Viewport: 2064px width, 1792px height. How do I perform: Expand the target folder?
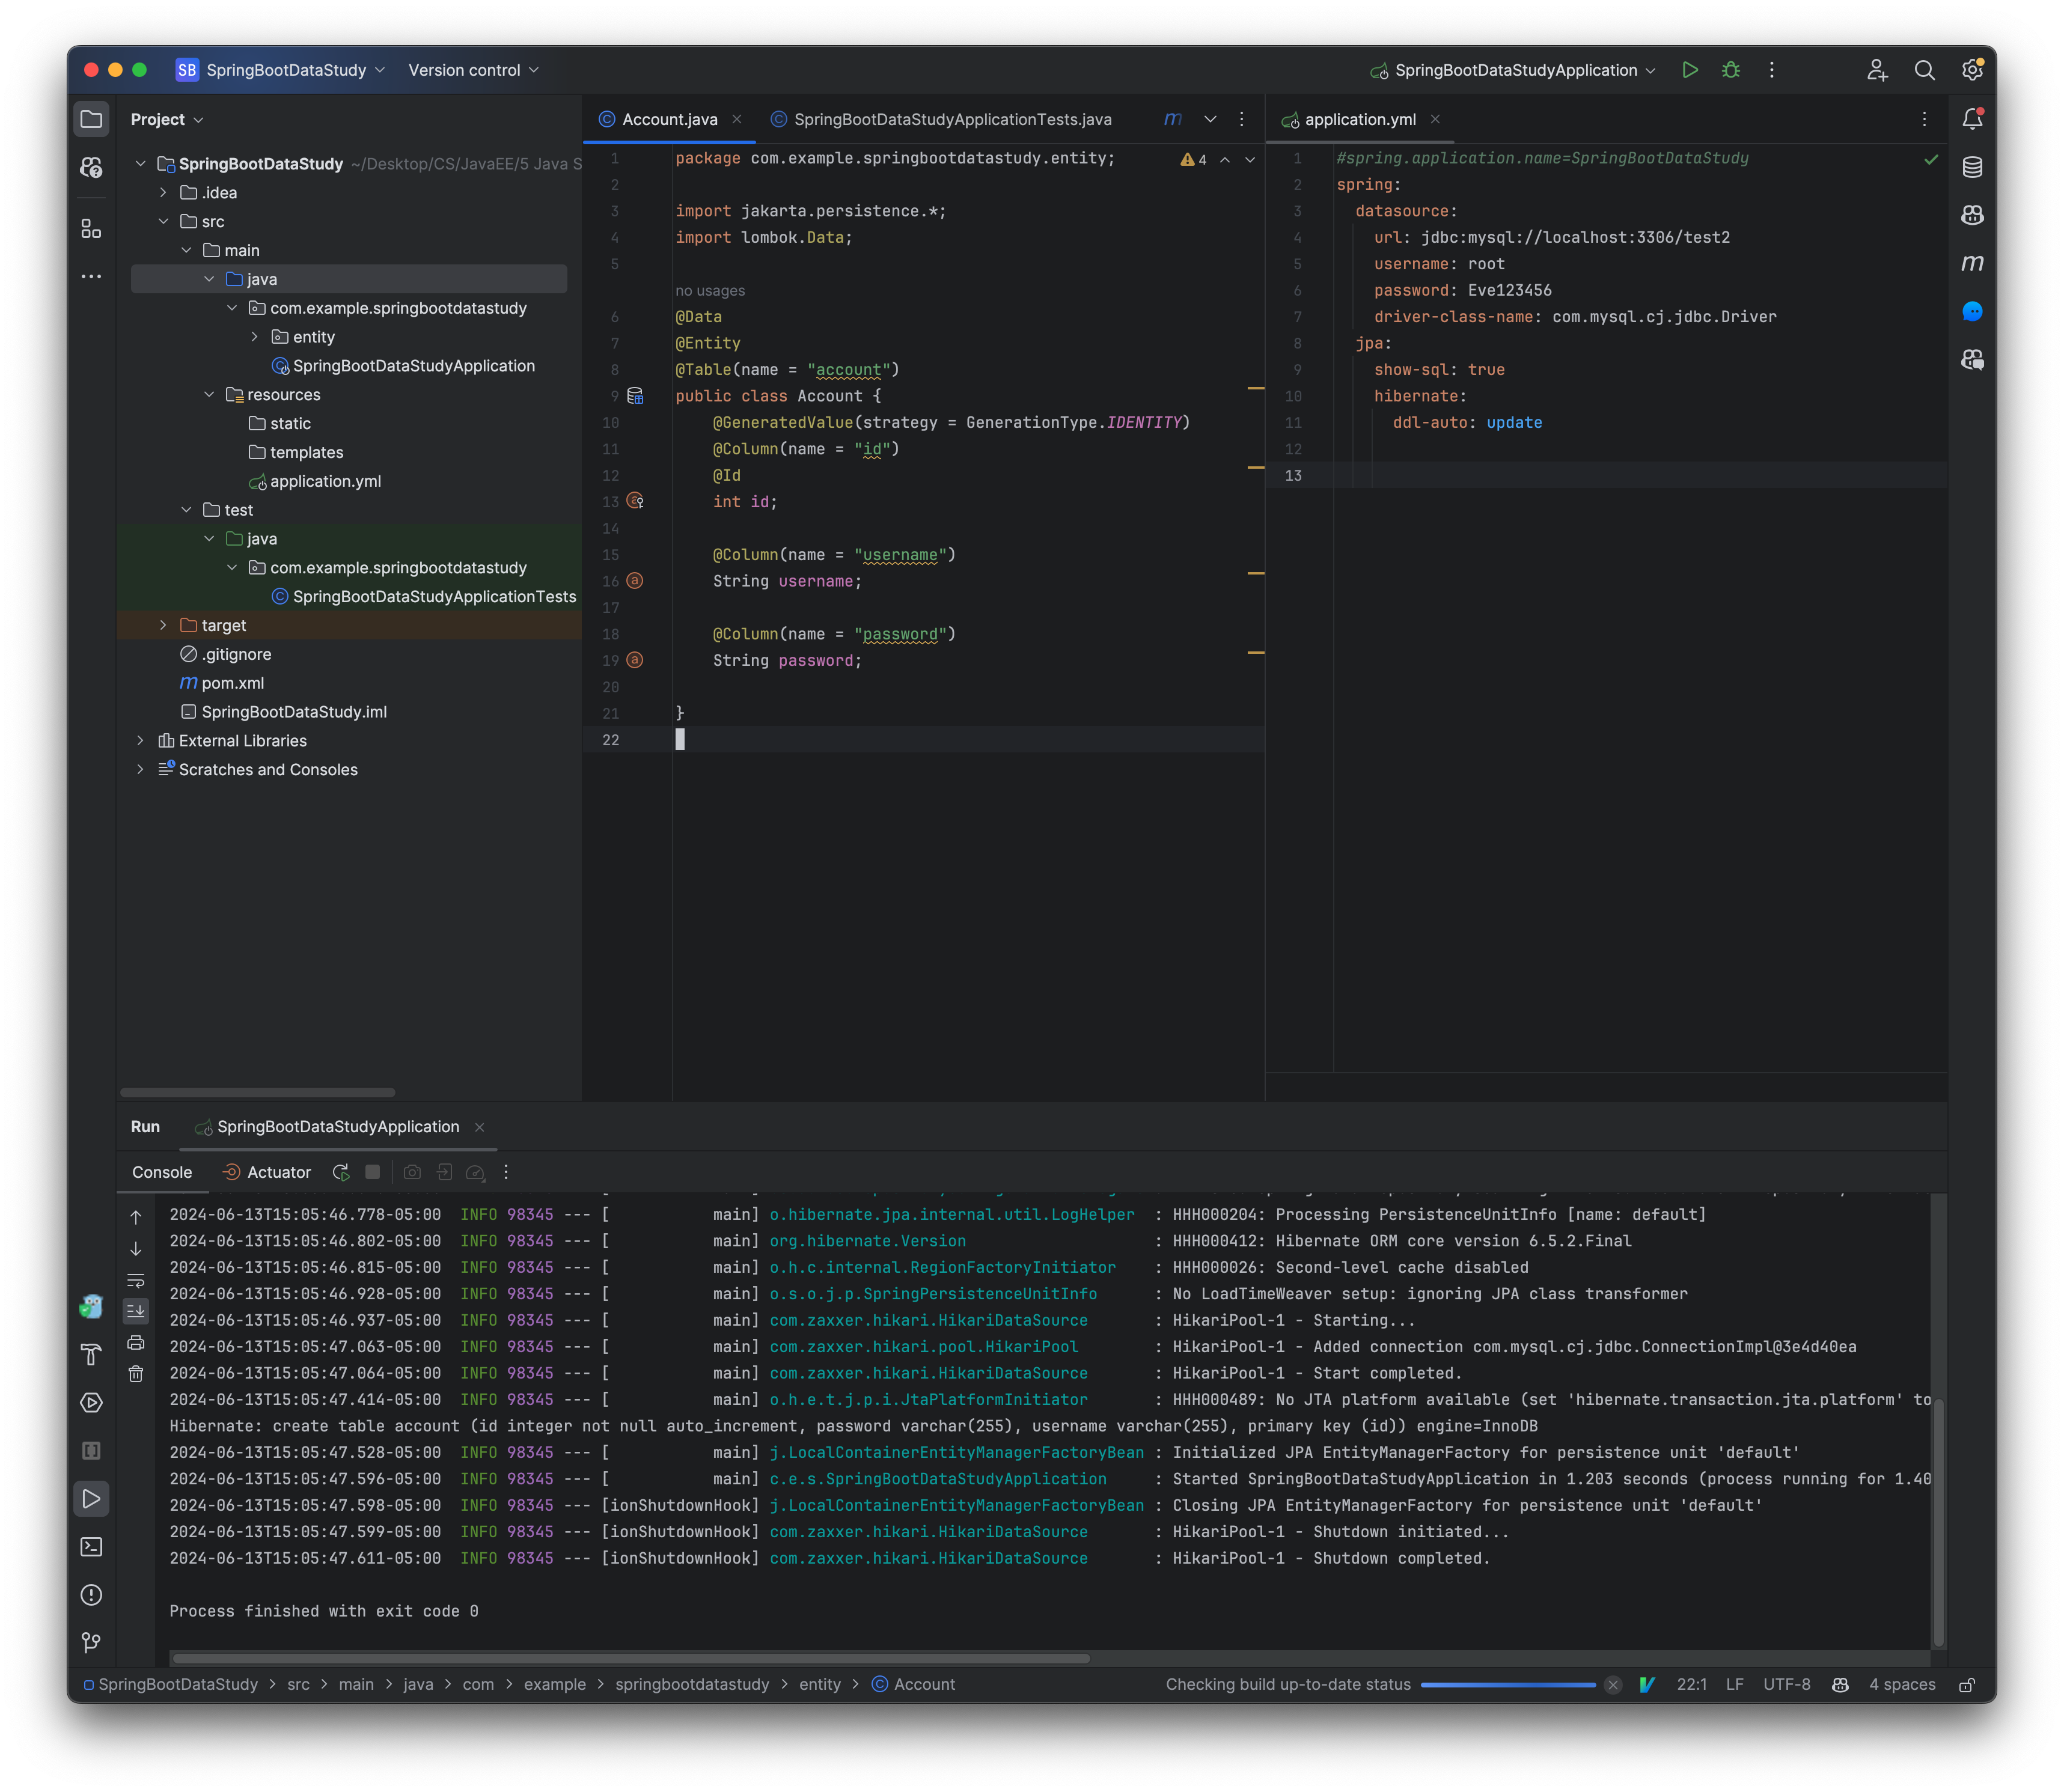pos(164,625)
